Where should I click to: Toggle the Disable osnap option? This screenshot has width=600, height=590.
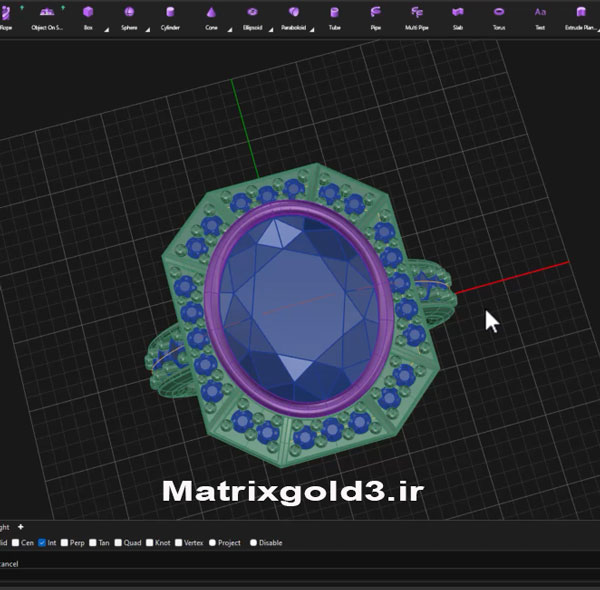(x=253, y=543)
